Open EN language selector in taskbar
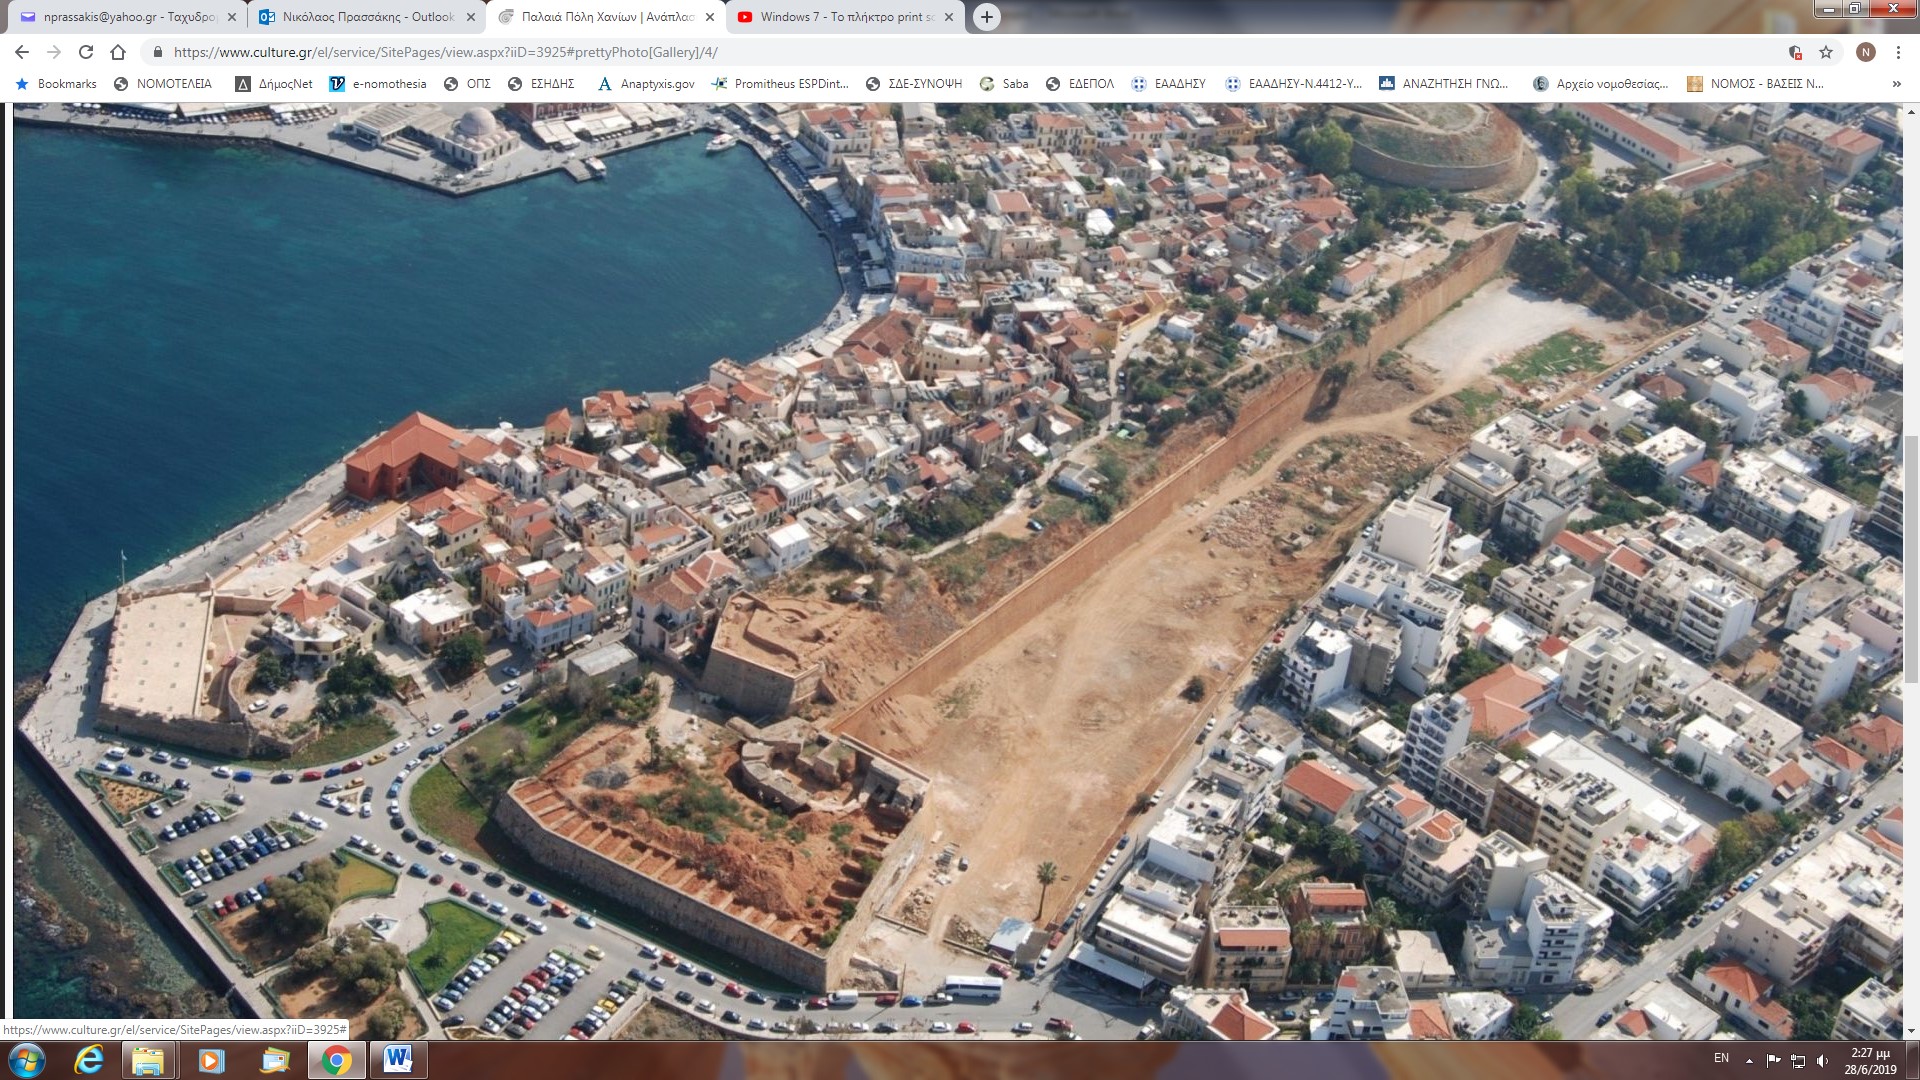 click(1721, 1058)
